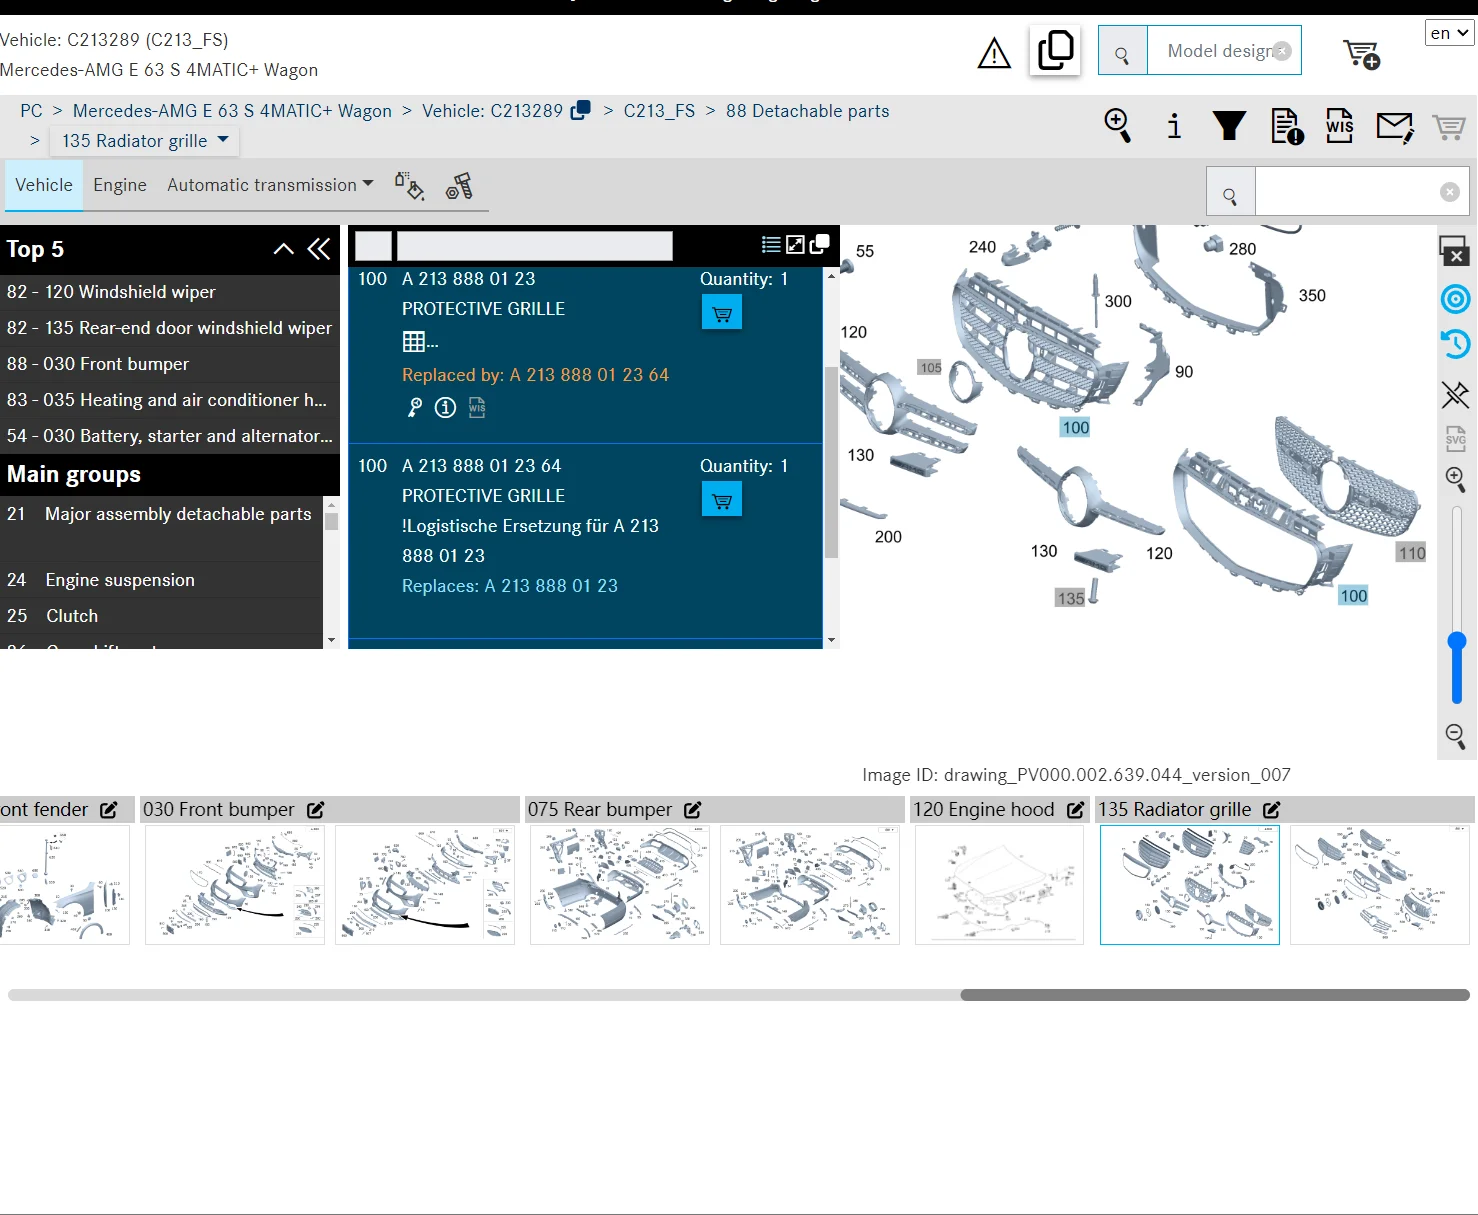
Task: Open the language dropdown showing en
Action: pyautogui.click(x=1449, y=33)
